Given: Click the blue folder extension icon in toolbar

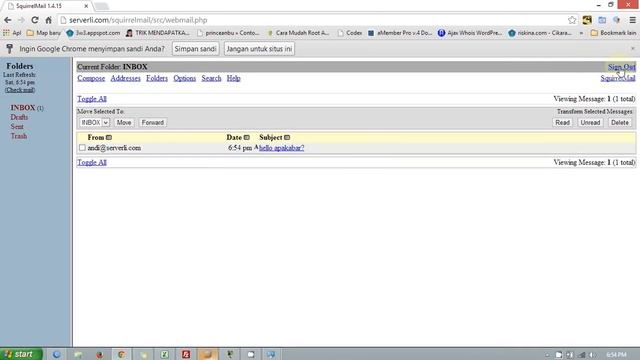Looking at the screenshot, I should pyautogui.click(x=602, y=20).
